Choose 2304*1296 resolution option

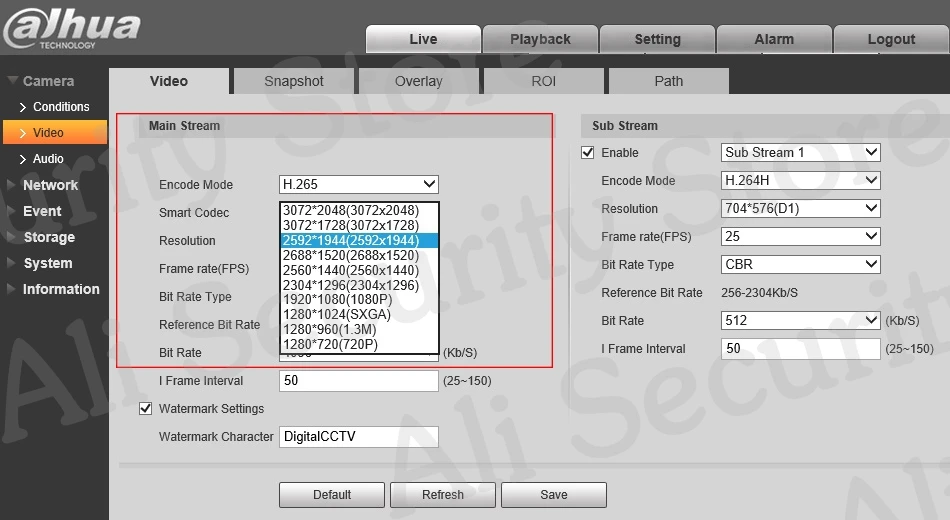tap(359, 285)
